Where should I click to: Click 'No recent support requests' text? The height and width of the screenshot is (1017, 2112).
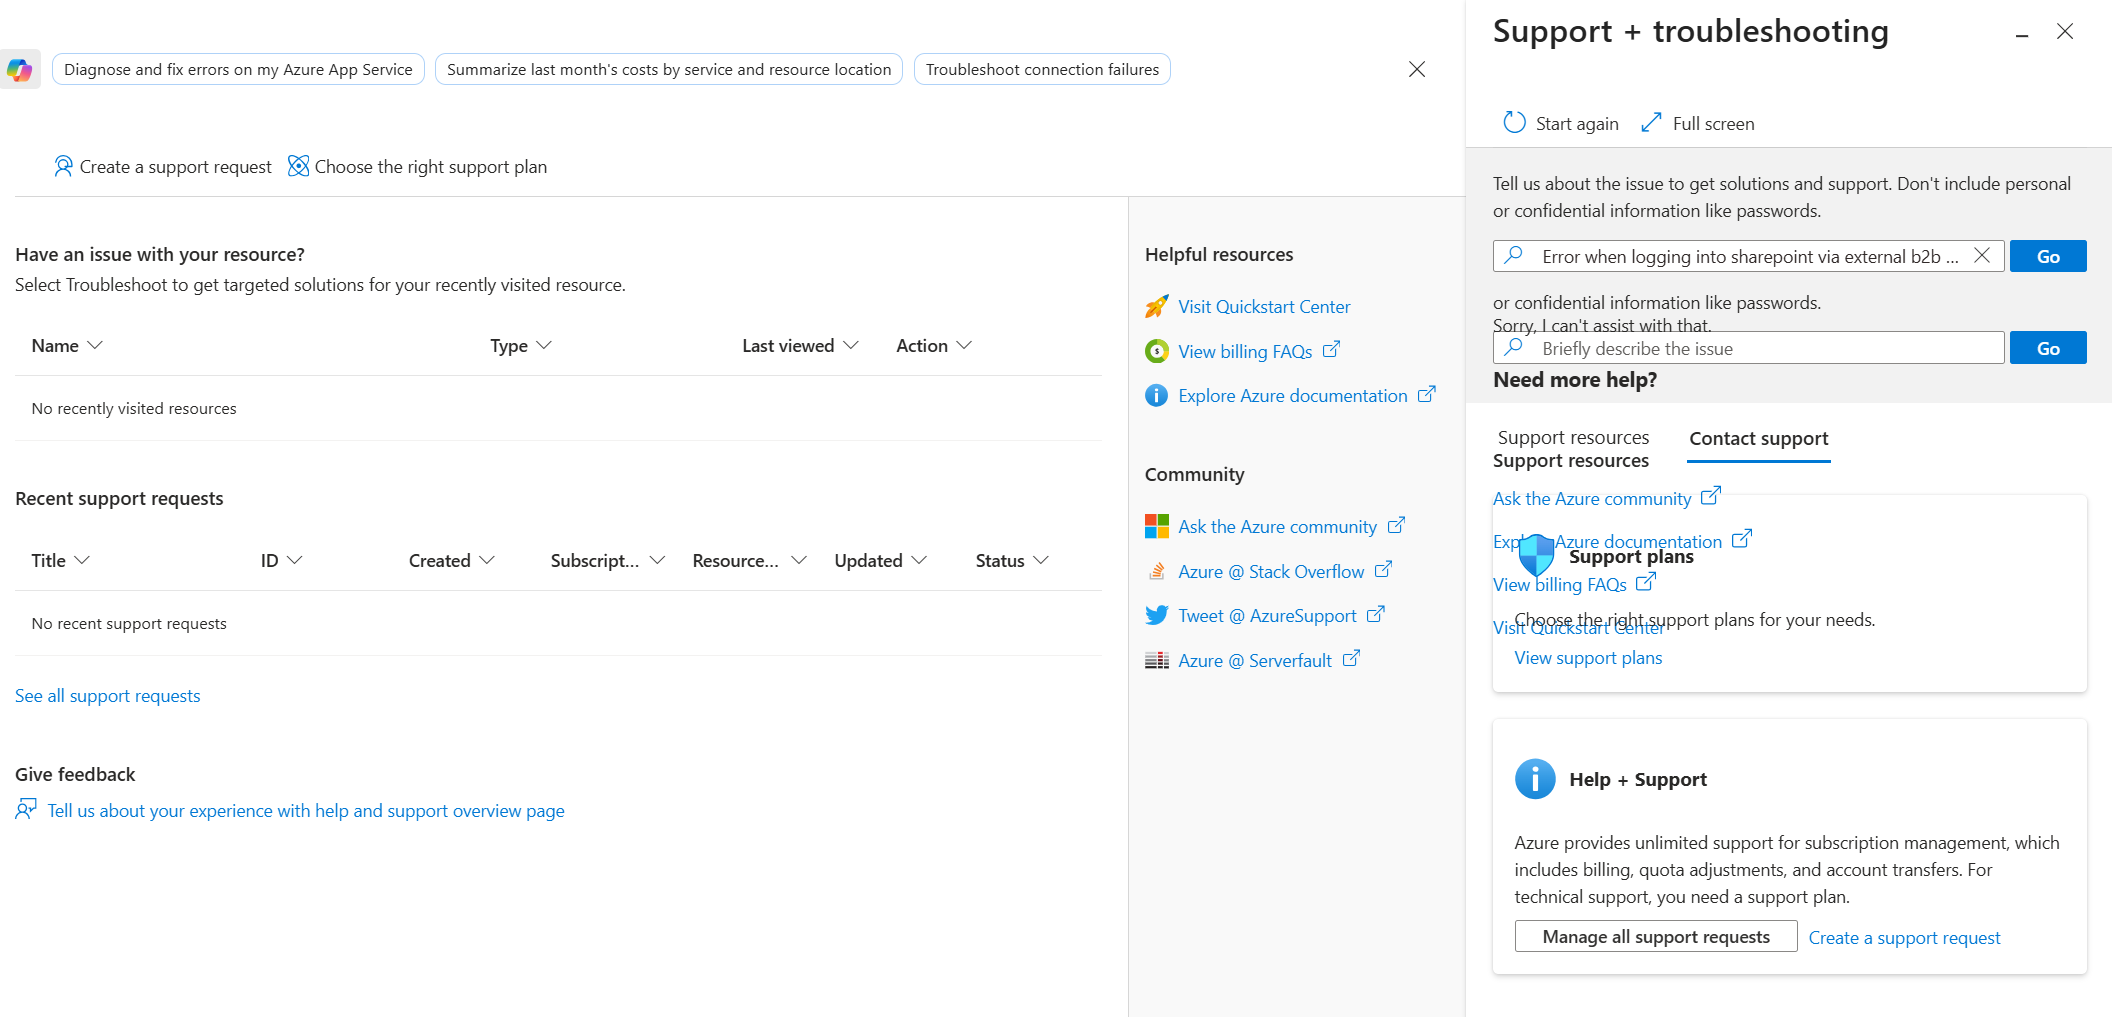(129, 623)
